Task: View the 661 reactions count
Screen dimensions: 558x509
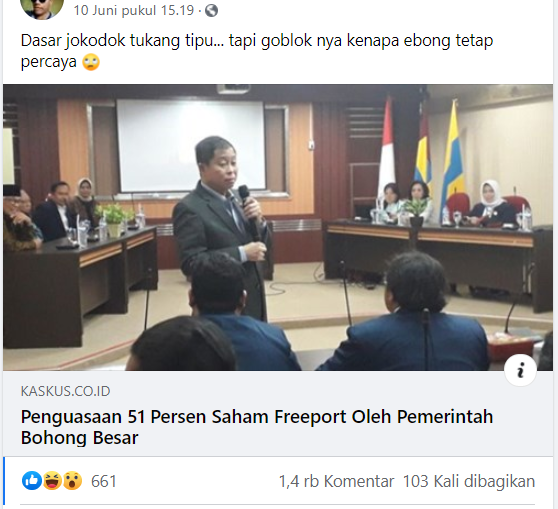Action: [104, 482]
